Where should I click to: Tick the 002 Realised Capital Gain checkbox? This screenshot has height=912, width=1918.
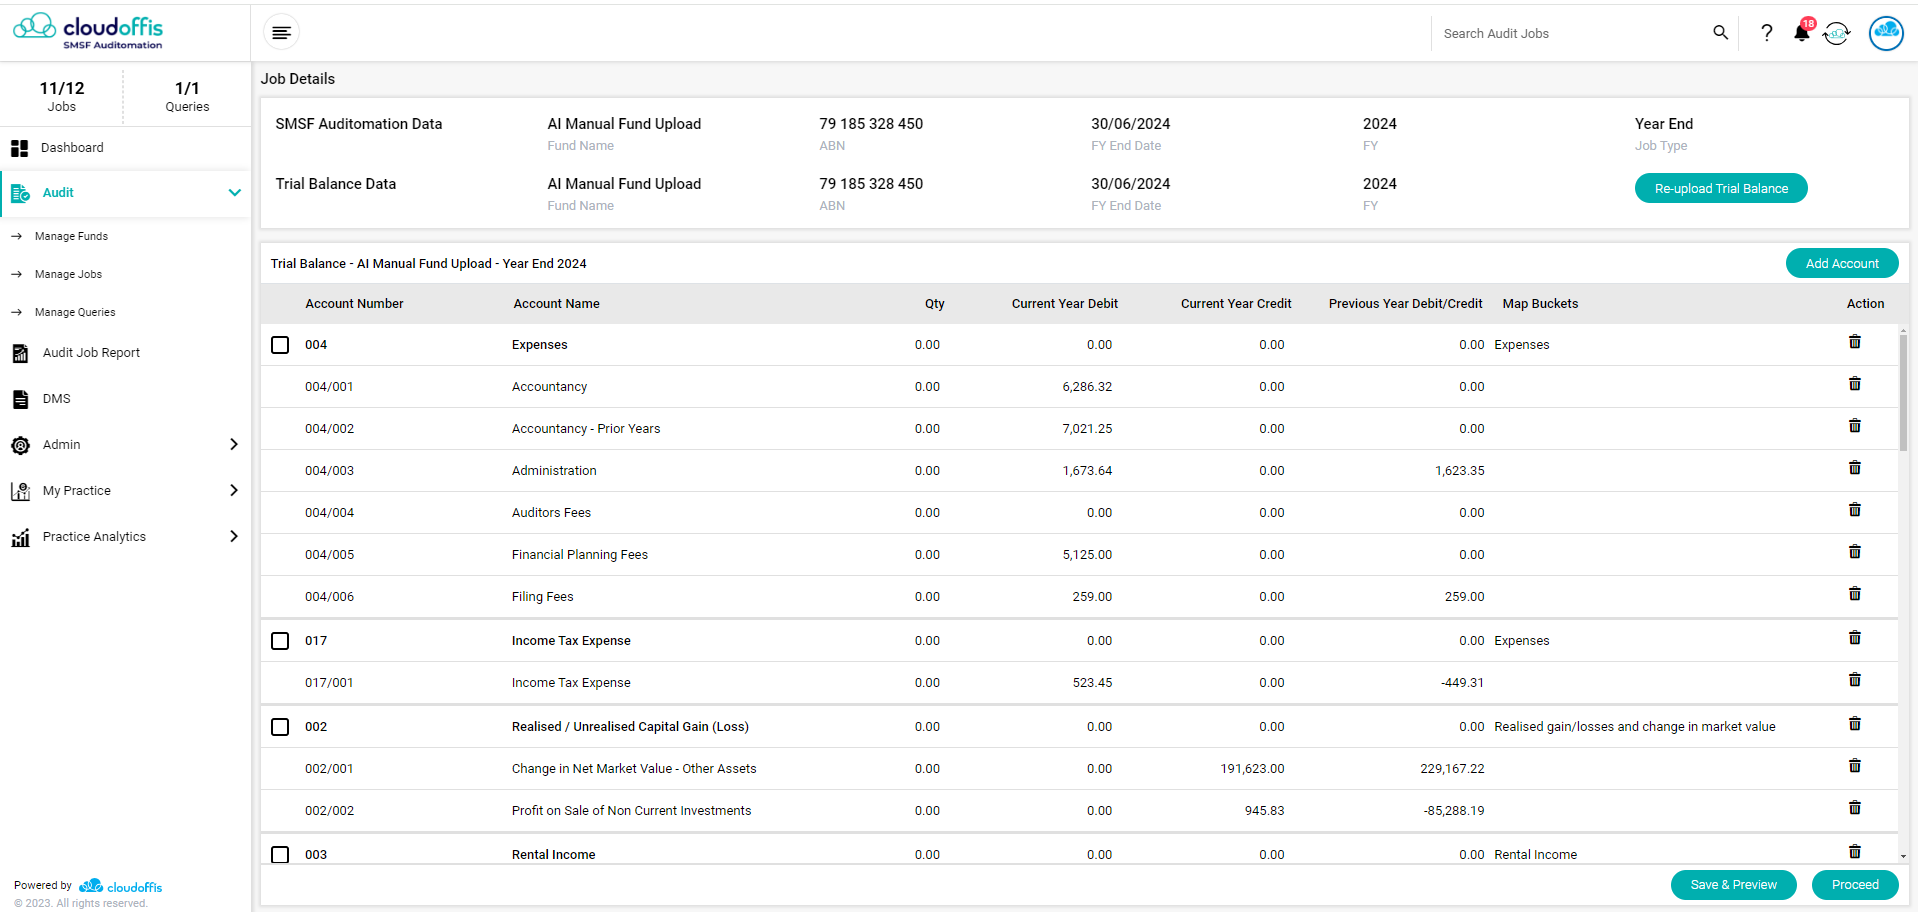pyautogui.click(x=280, y=727)
